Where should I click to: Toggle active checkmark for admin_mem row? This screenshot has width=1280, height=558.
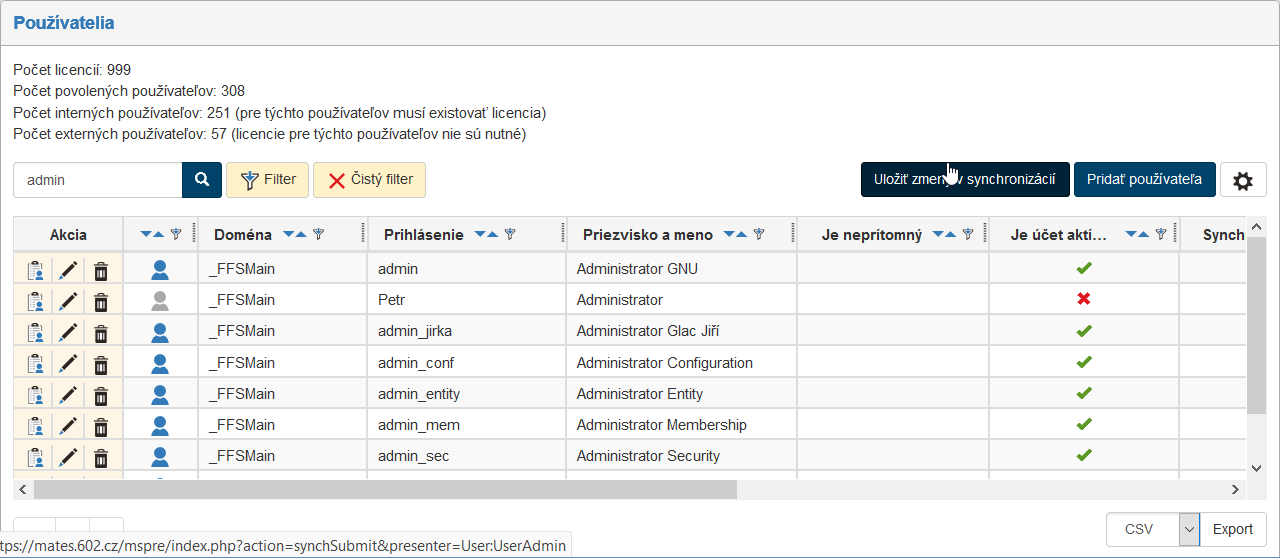pos(1084,424)
